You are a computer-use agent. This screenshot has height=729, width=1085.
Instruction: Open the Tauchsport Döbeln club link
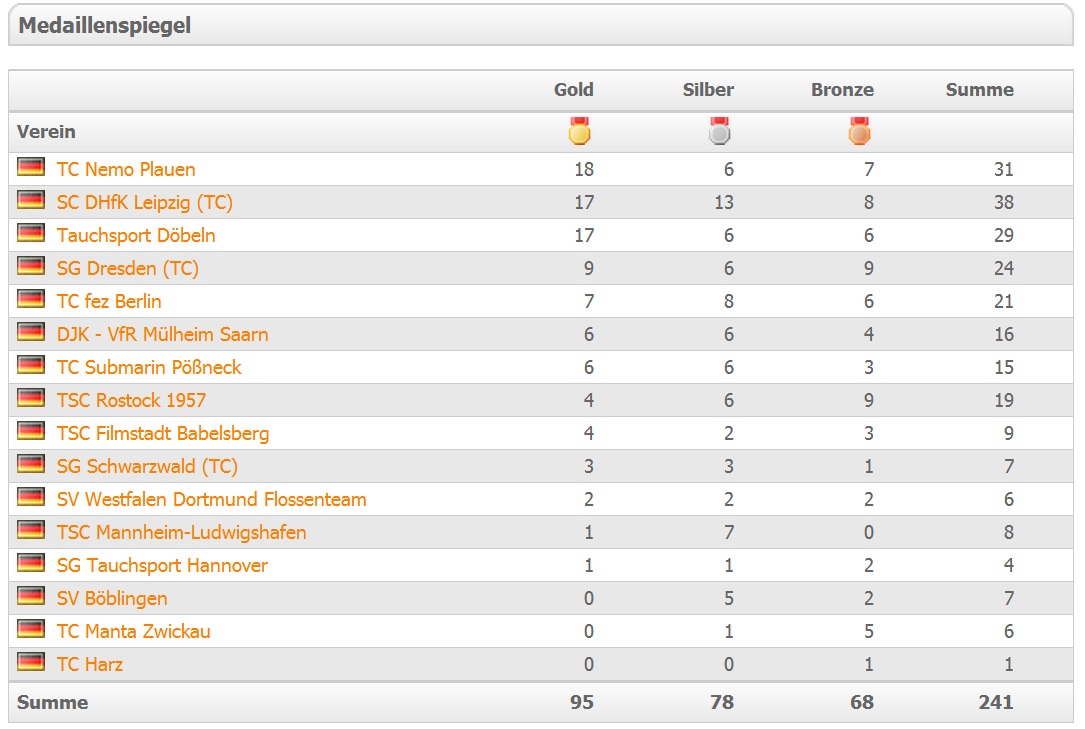pos(136,235)
